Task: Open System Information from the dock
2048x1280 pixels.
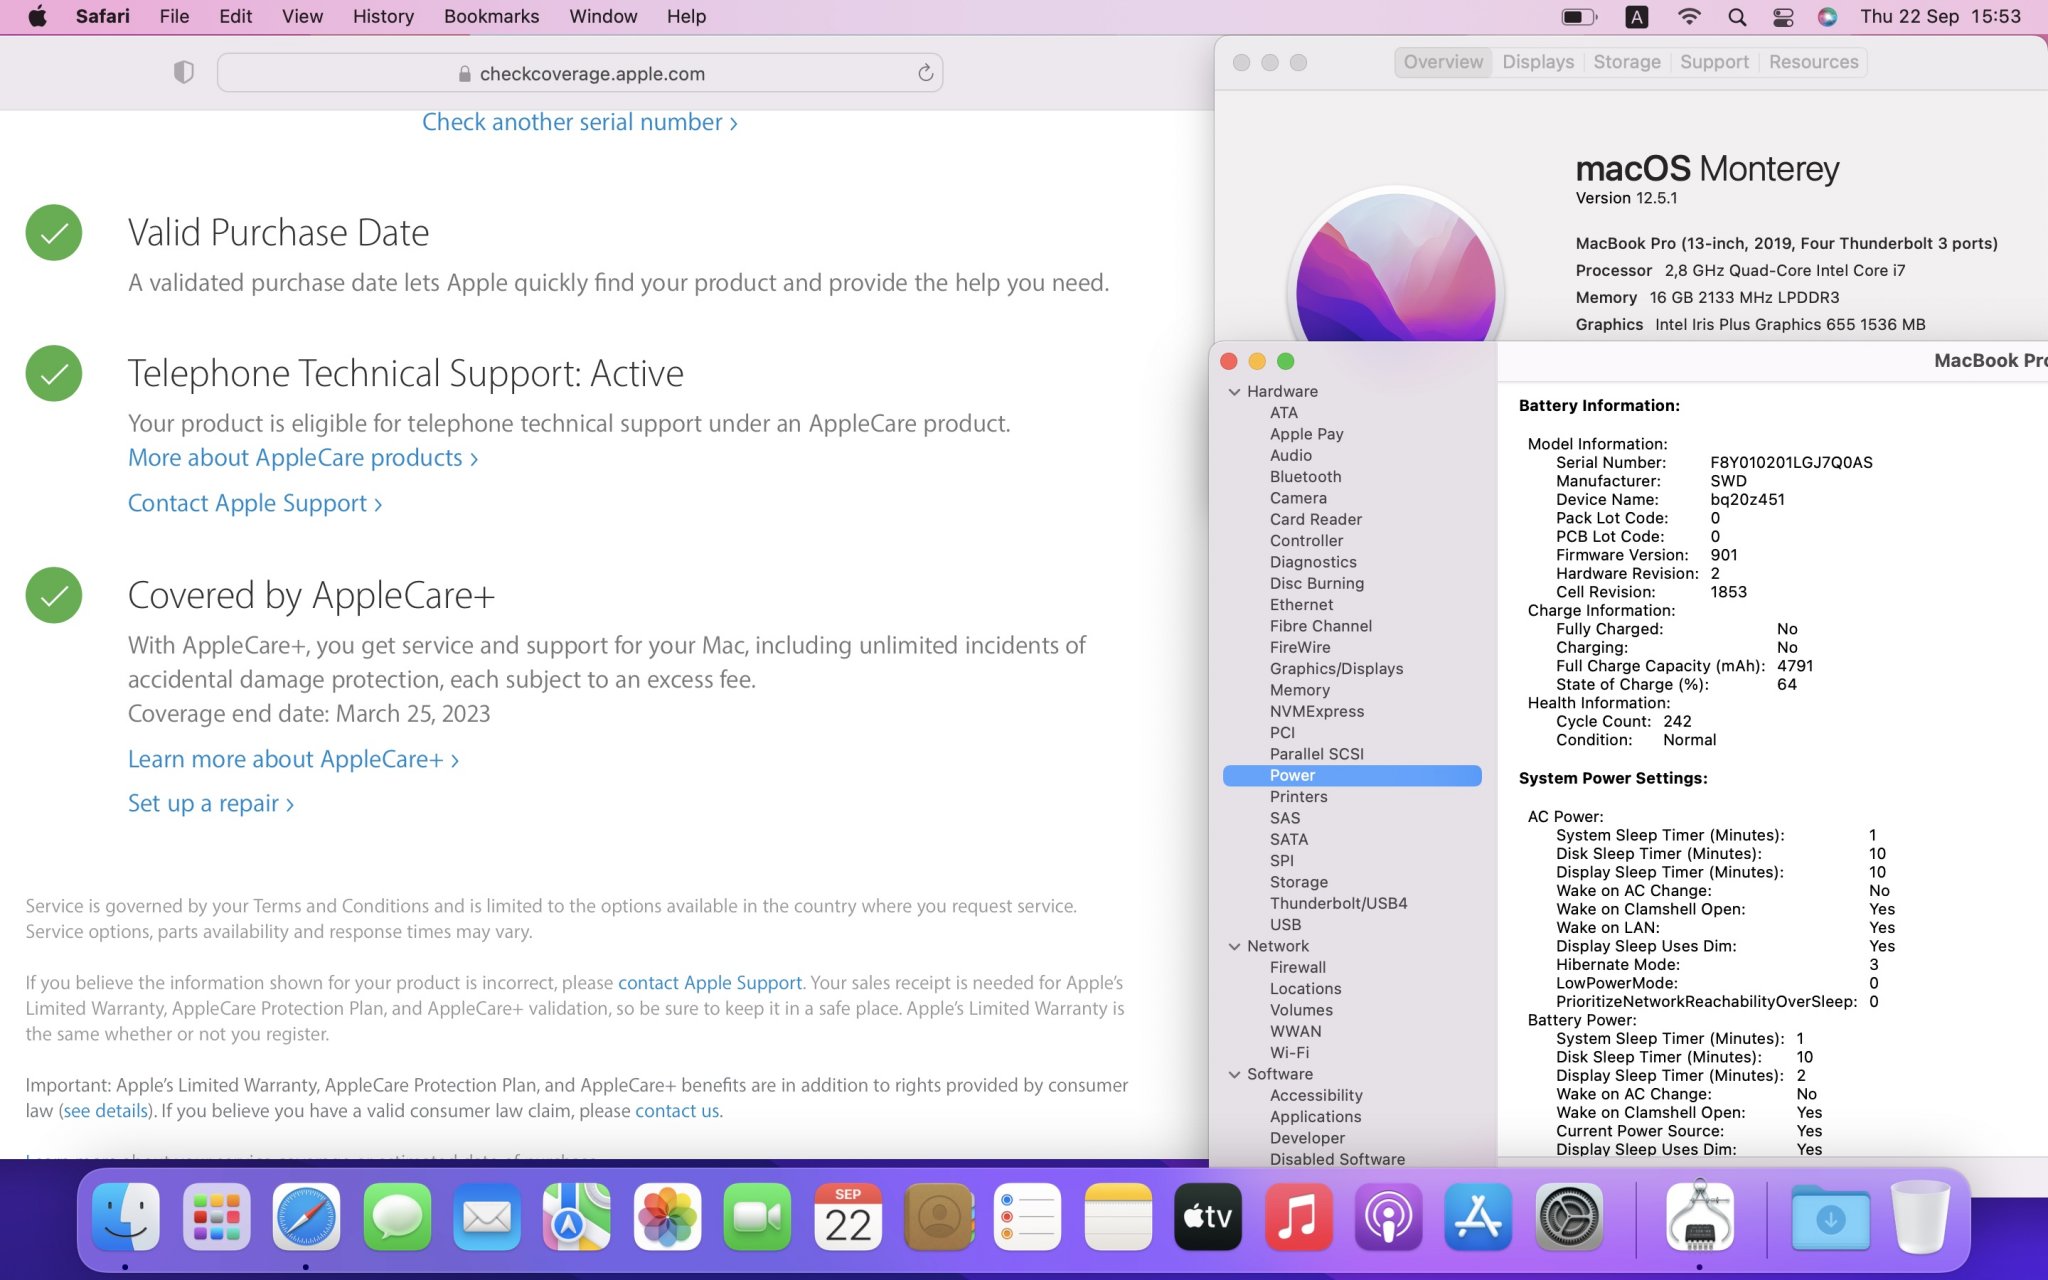Action: pos(1699,1217)
